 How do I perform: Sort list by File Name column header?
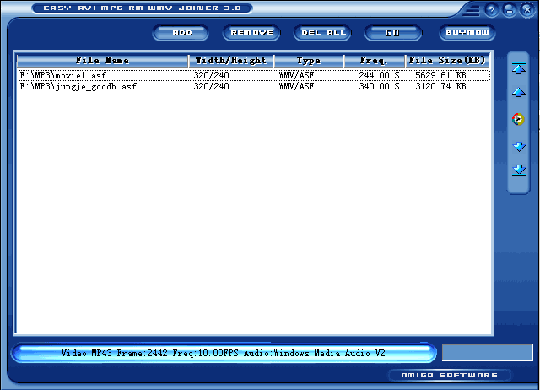pyautogui.click(x=103, y=61)
